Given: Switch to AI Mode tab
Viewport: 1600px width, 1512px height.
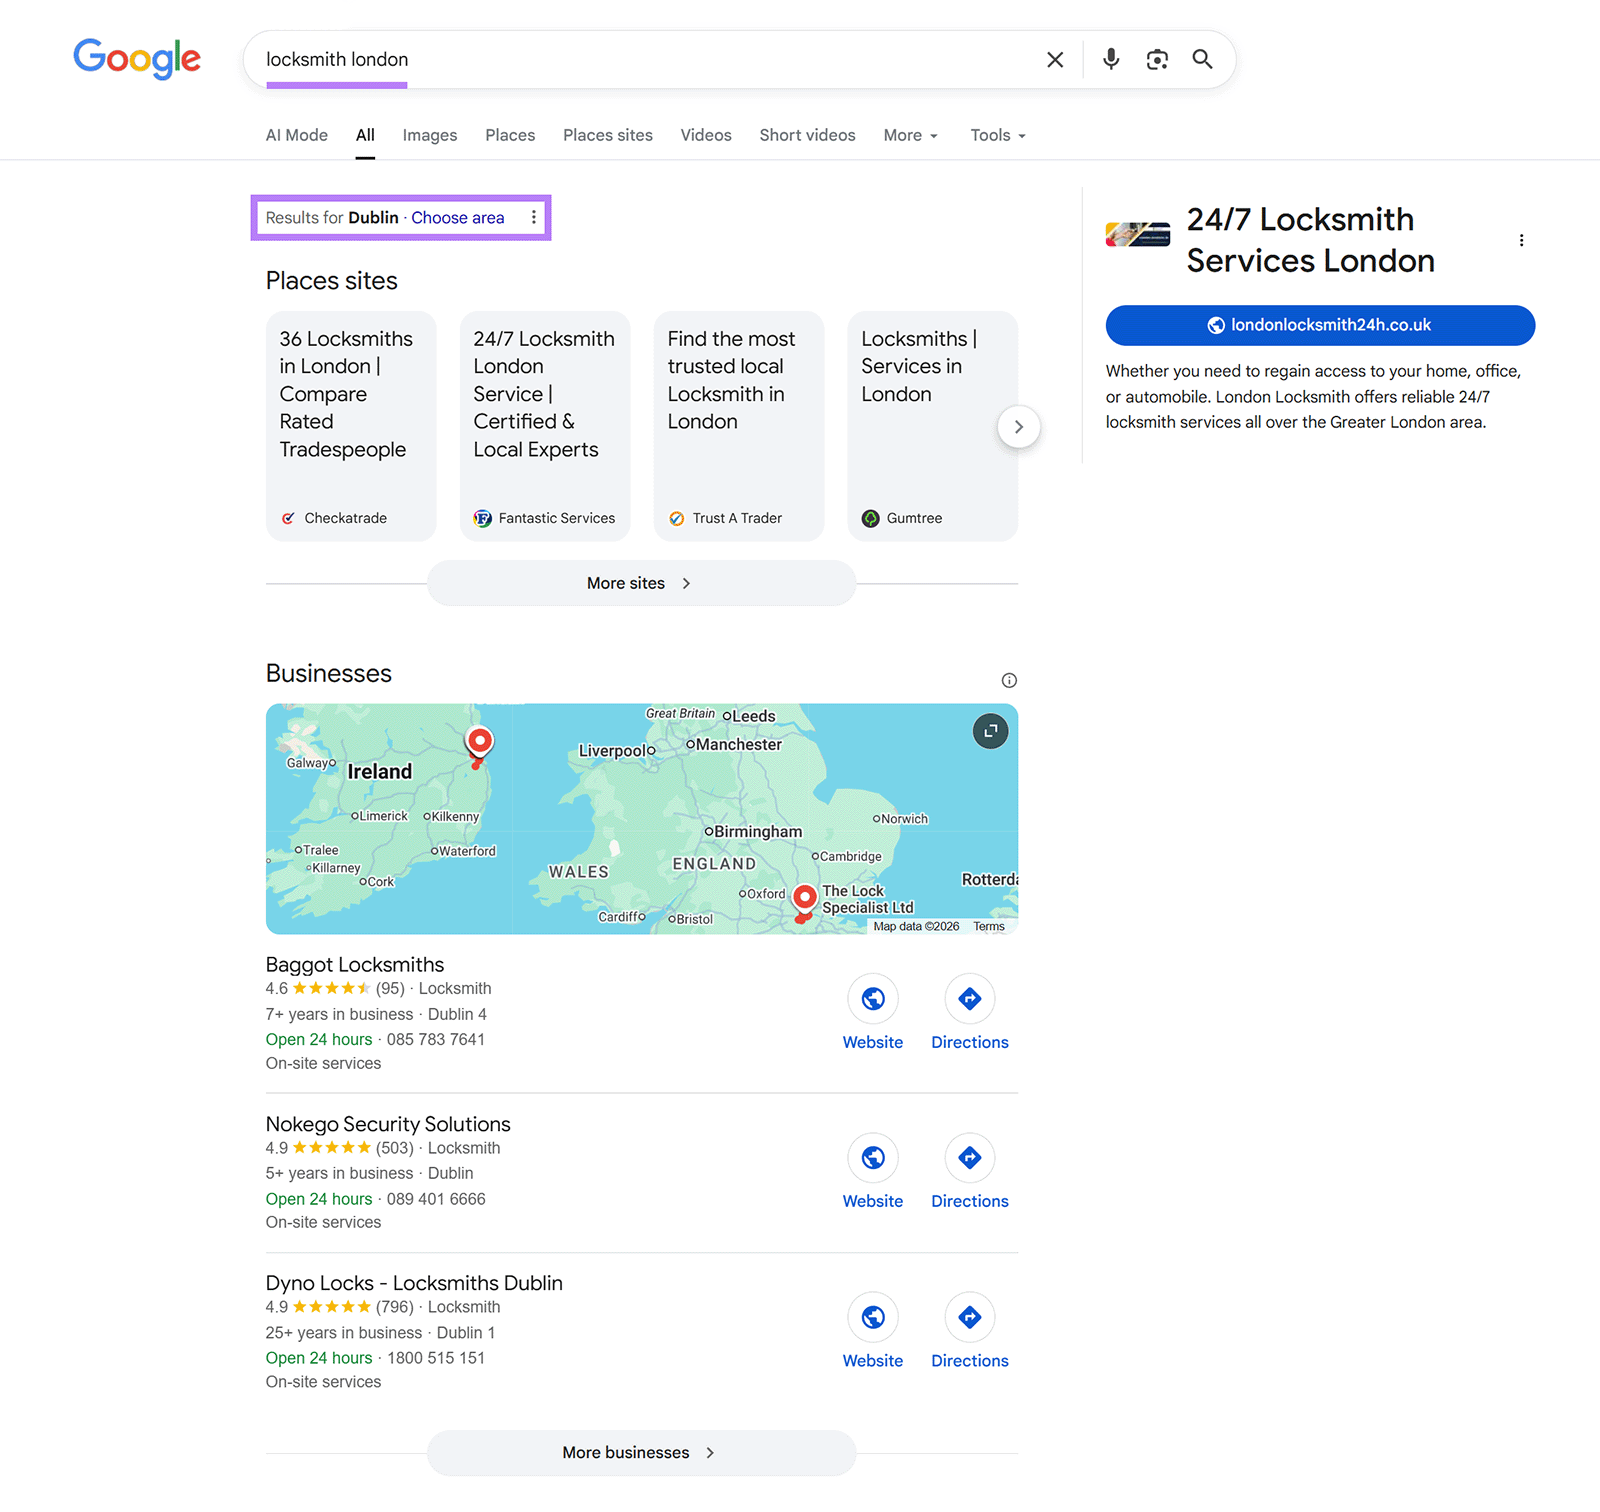Looking at the screenshot, I should tap(296, 136).
